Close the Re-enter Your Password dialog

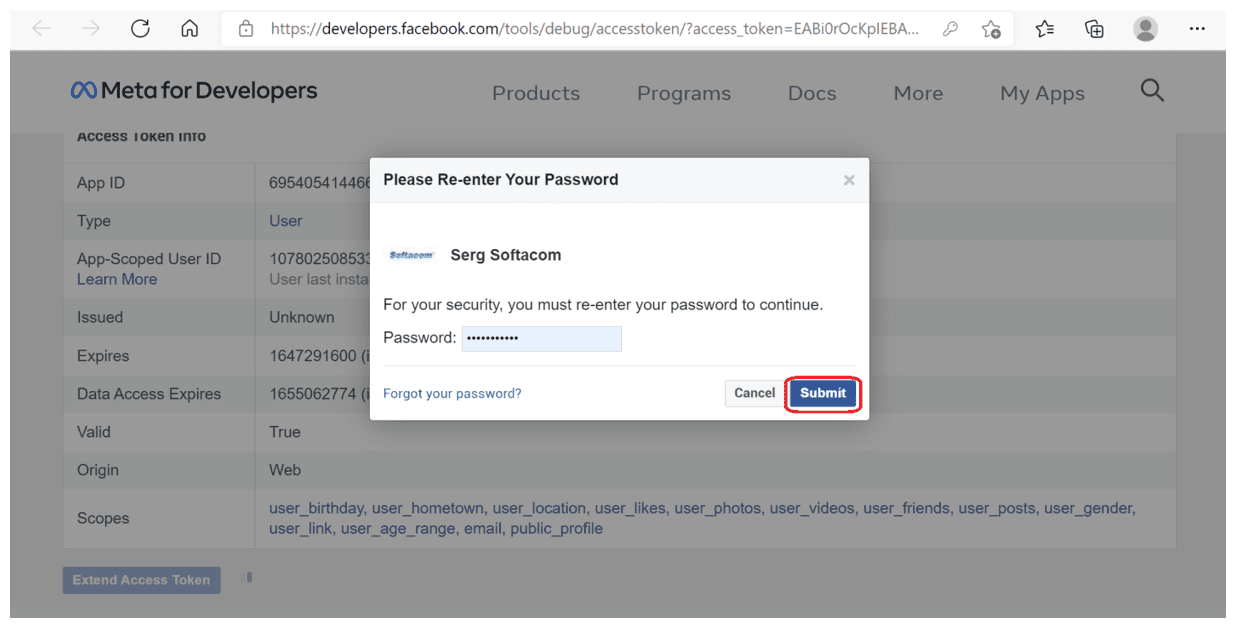click(849, 180)
